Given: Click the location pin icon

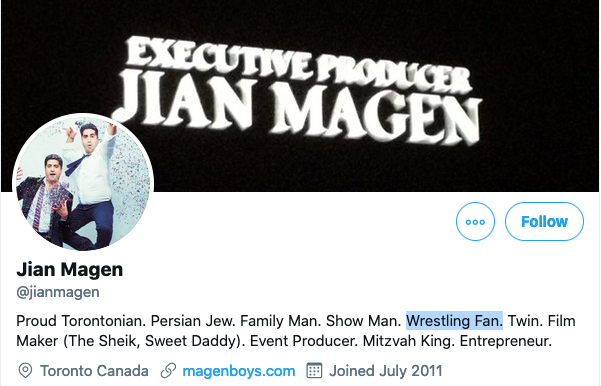Looking at the screenshot, I should [x=25, y=371].
